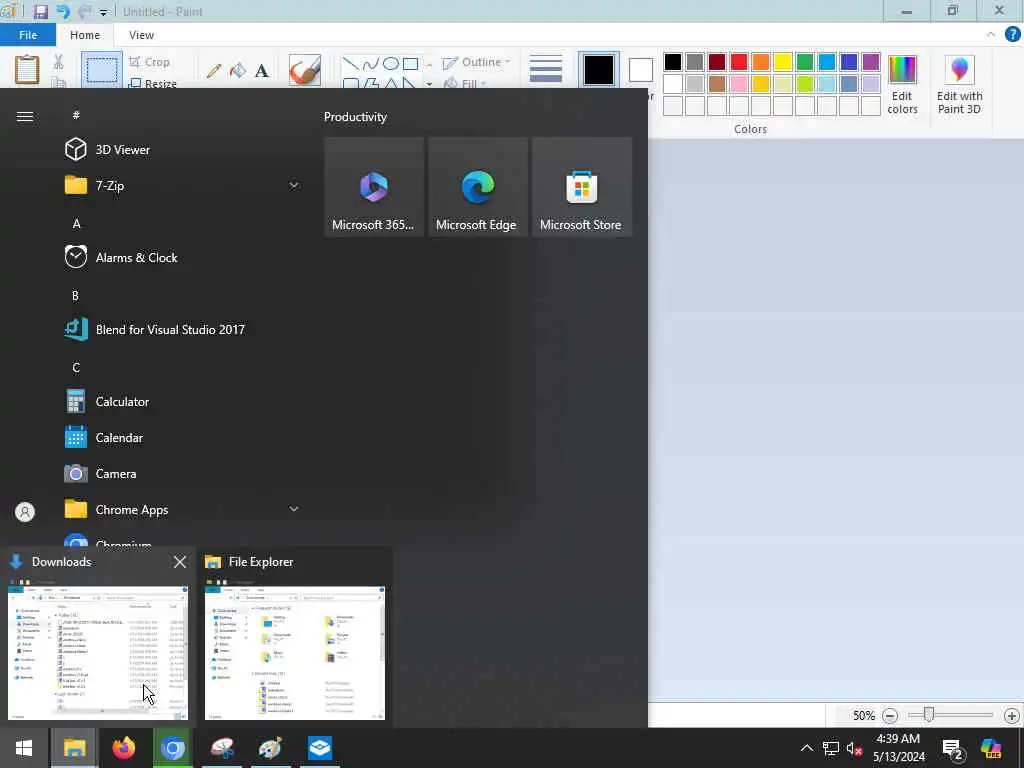Click the Crop button in Paint

[150, 62]
